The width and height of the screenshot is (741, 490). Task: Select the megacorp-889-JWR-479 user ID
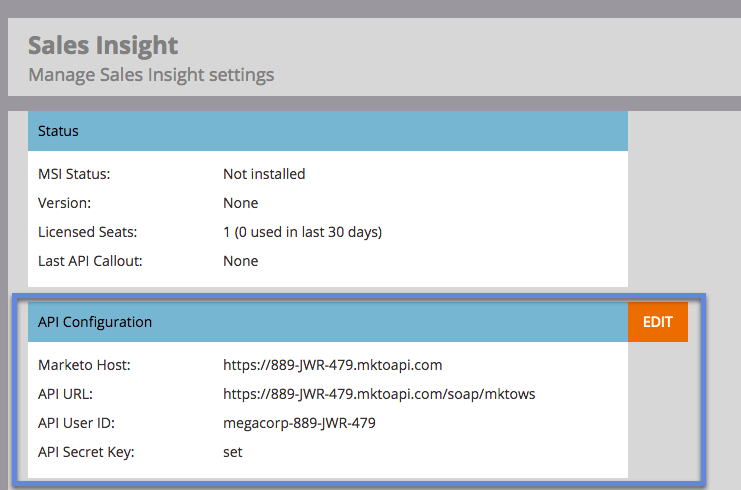click(x=299, y=423)
